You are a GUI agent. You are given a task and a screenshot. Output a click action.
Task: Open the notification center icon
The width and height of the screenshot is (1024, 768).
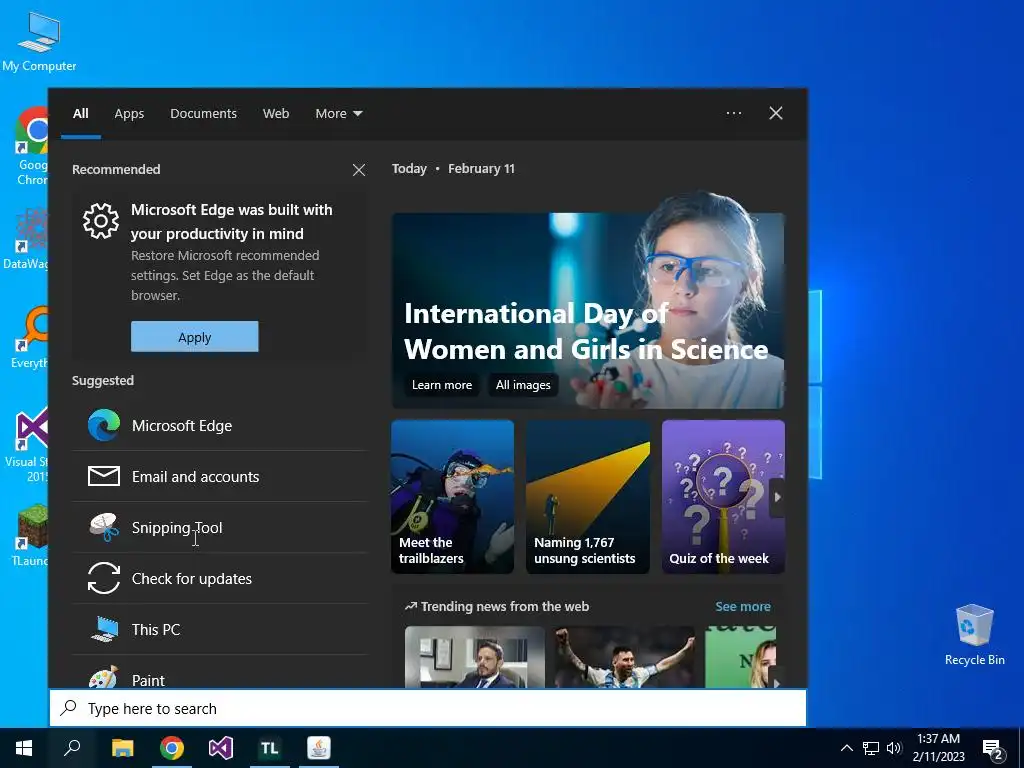pyautogui.click(x=993, y=750)
